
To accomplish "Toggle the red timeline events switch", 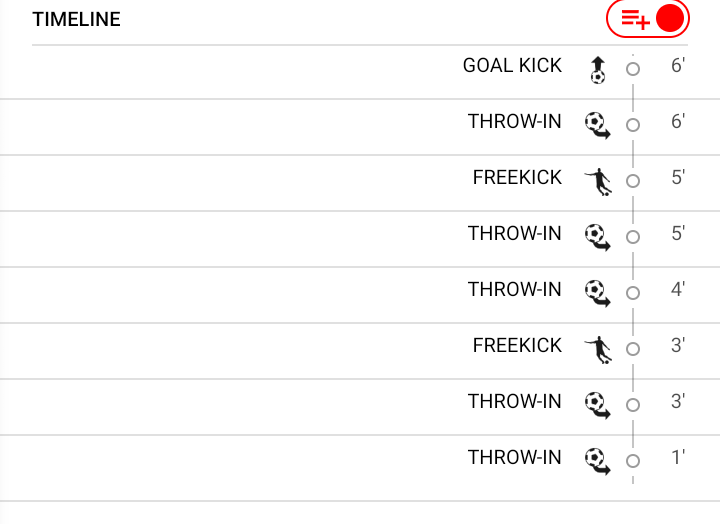I will click(648, 18).
